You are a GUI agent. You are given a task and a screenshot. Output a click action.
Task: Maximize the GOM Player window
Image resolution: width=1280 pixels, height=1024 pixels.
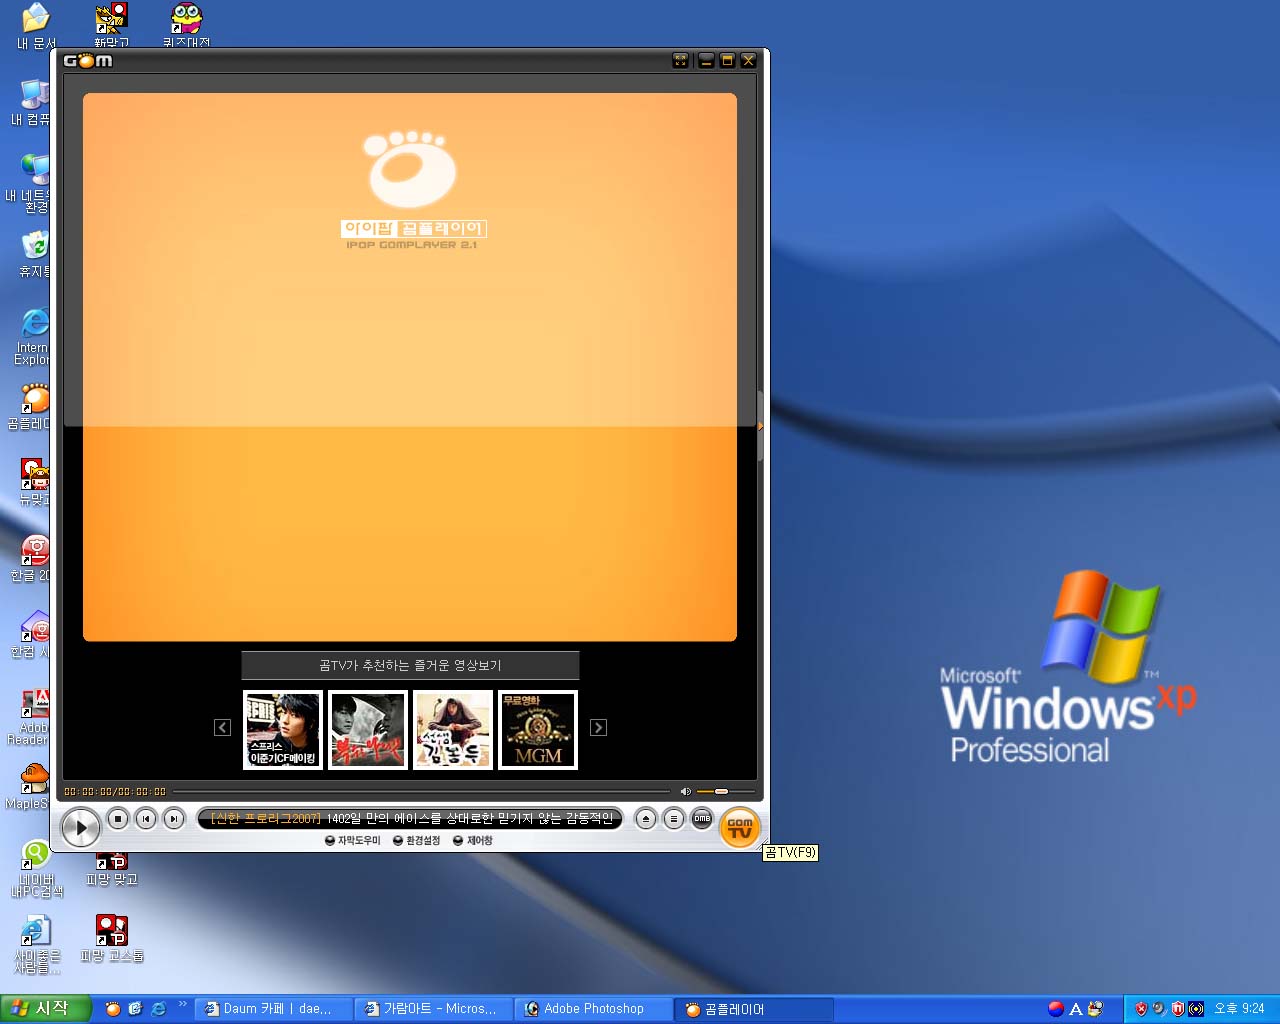click(727, 61)
